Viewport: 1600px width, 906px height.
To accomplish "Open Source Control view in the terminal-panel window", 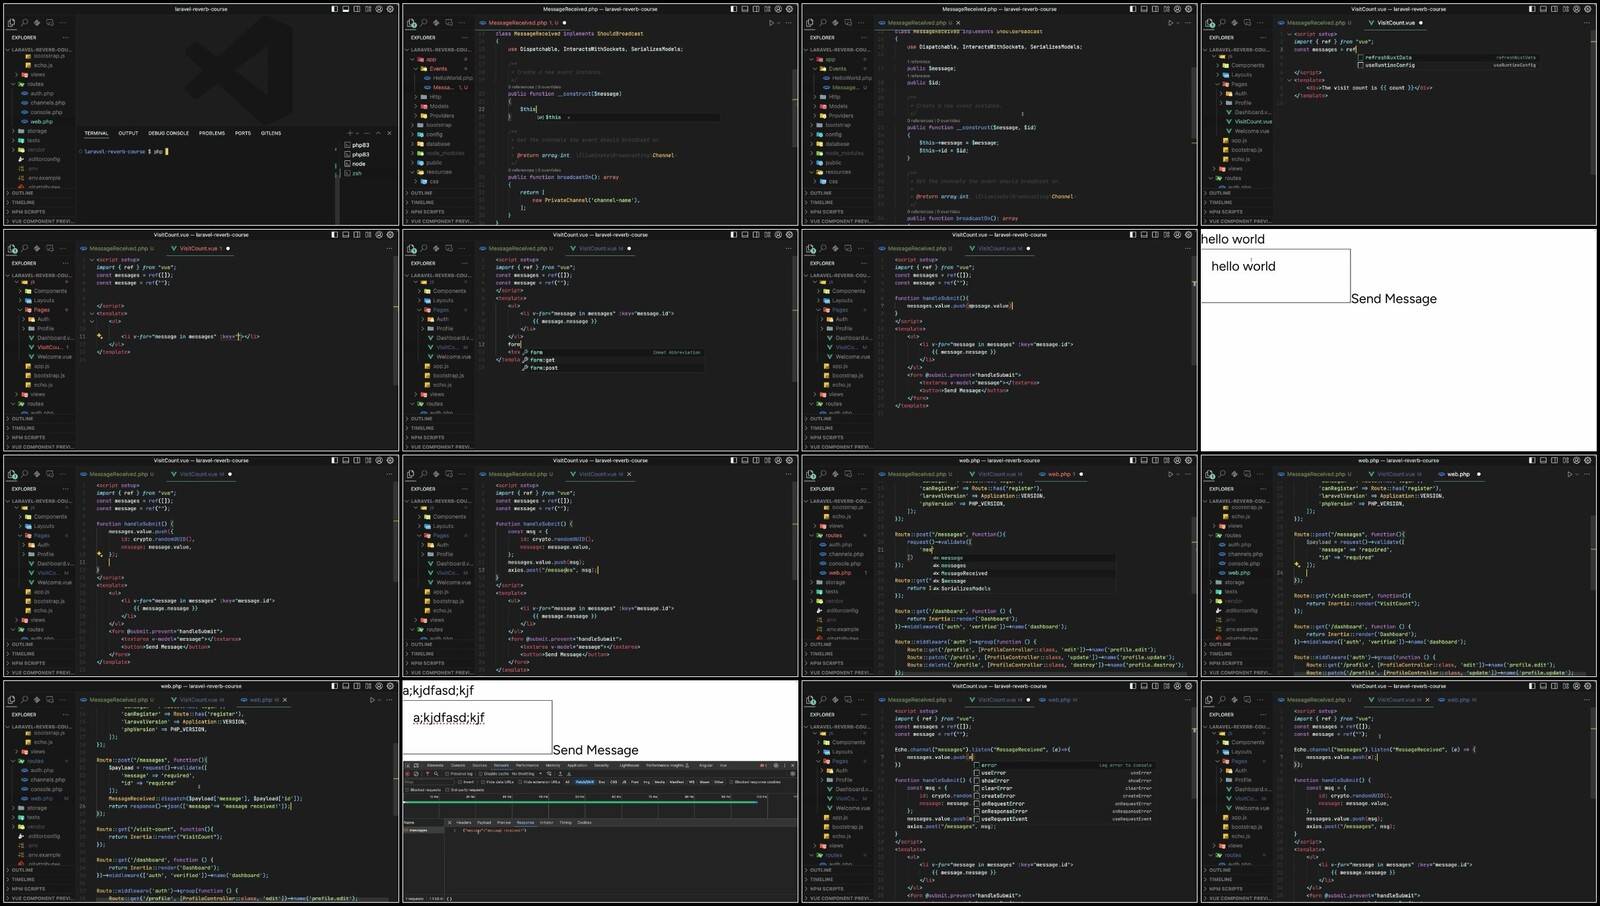I will pyautogui.click(x=37, y=22).
